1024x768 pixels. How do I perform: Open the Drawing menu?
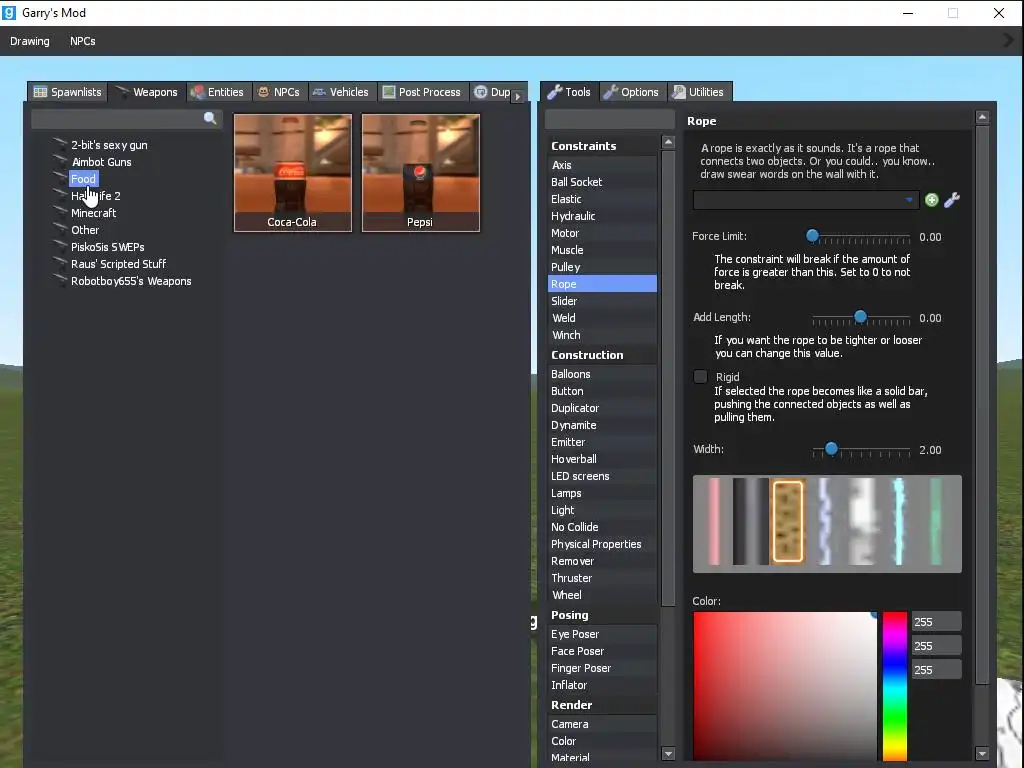point(29,41)
